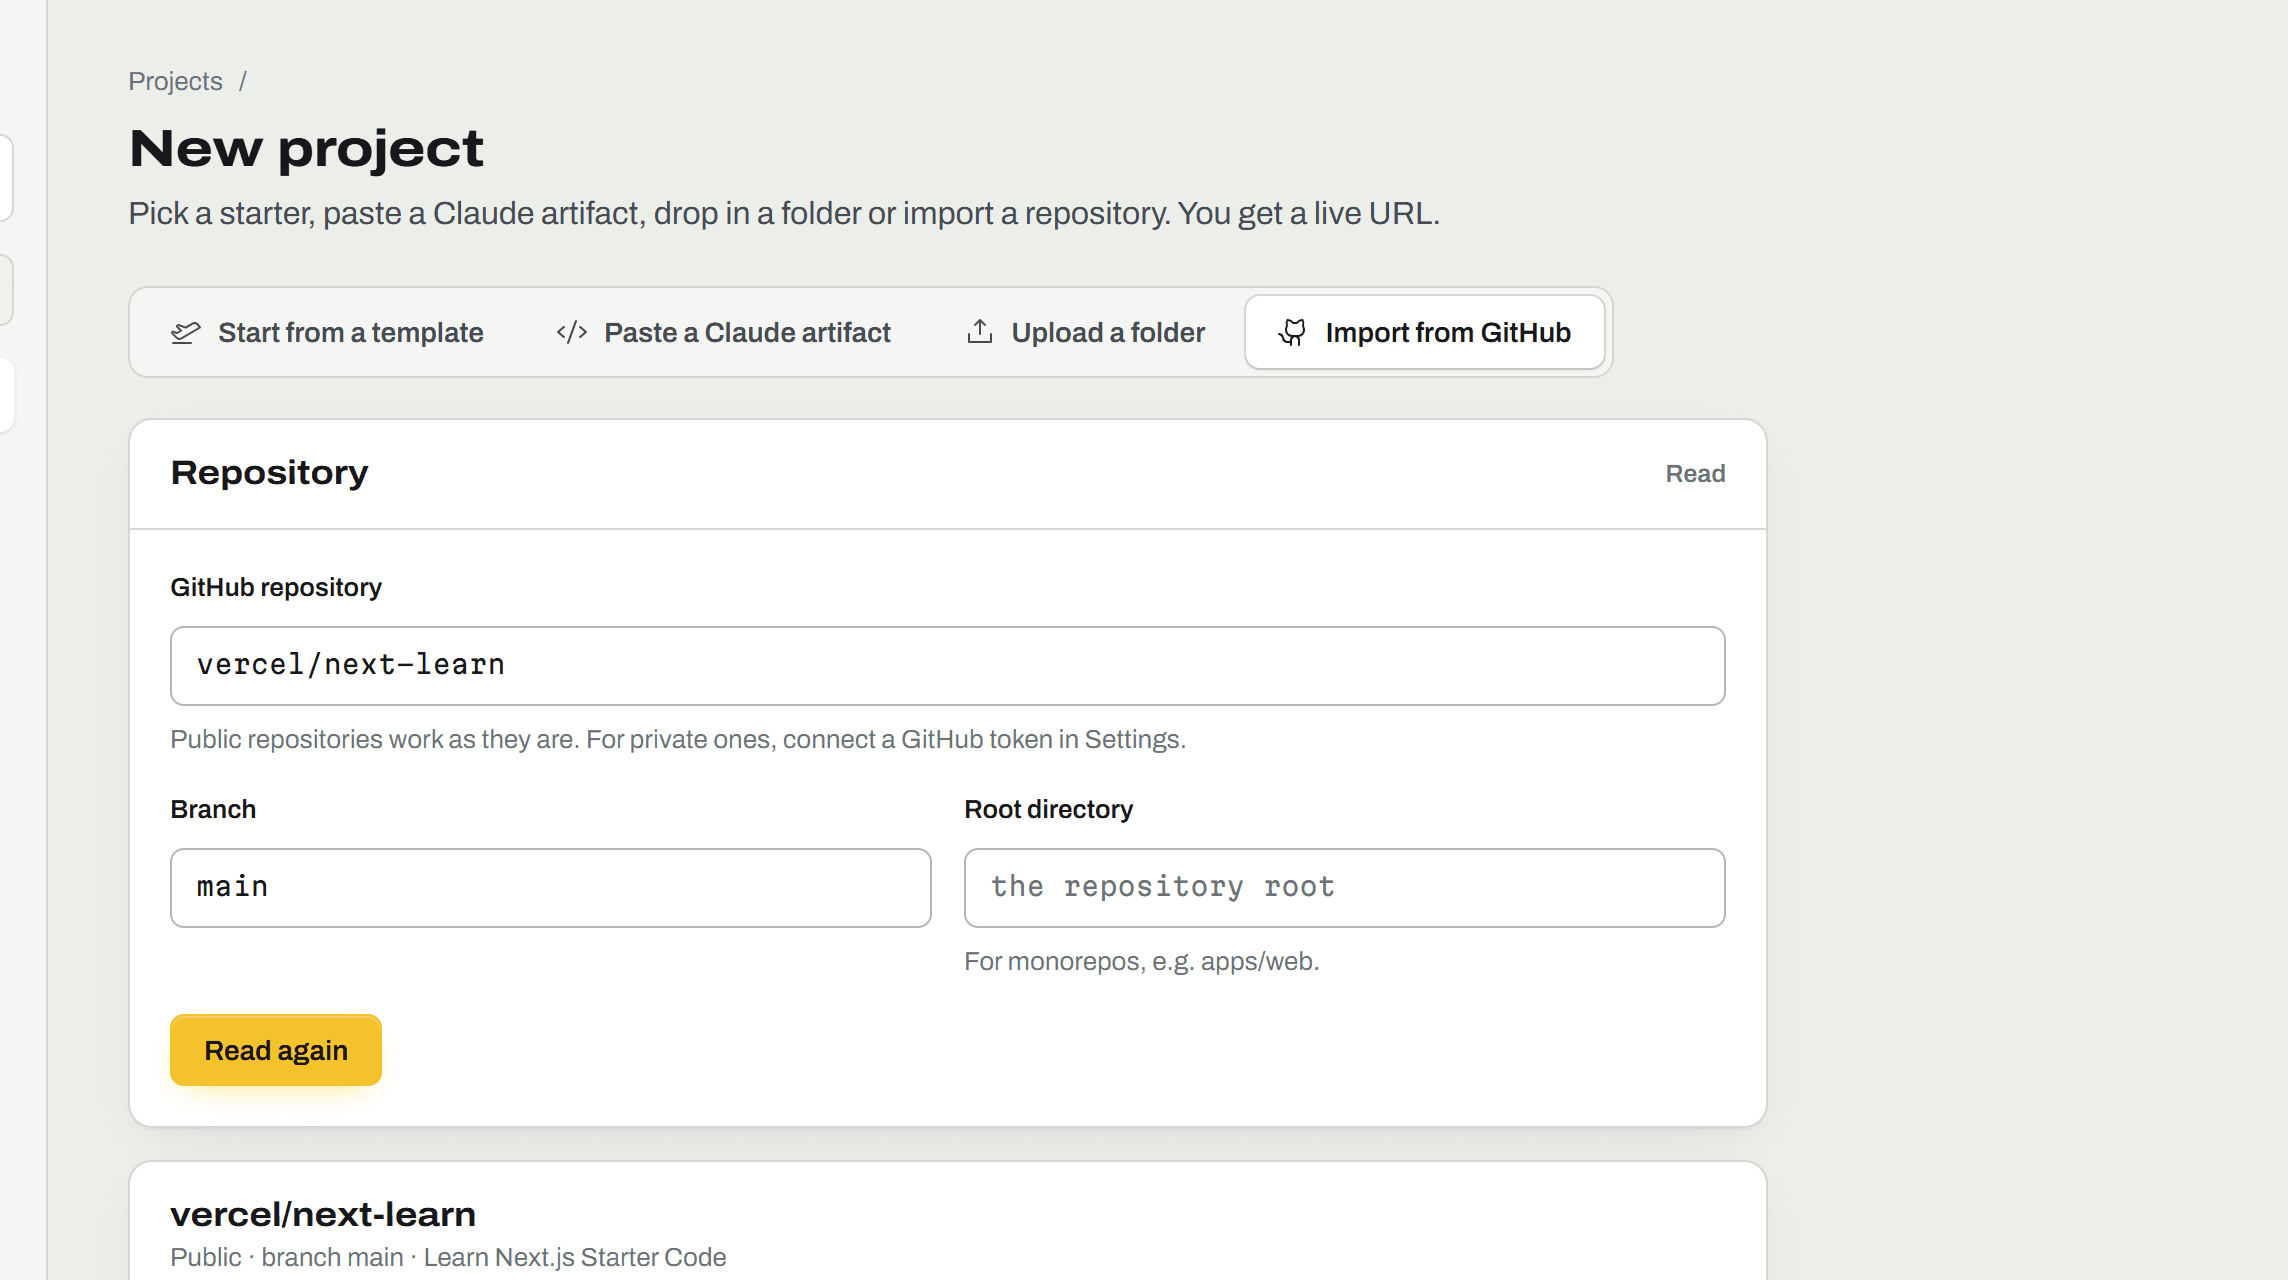
Task: Click the 'Public · branch main' description line
Action: pos(448,1258)
